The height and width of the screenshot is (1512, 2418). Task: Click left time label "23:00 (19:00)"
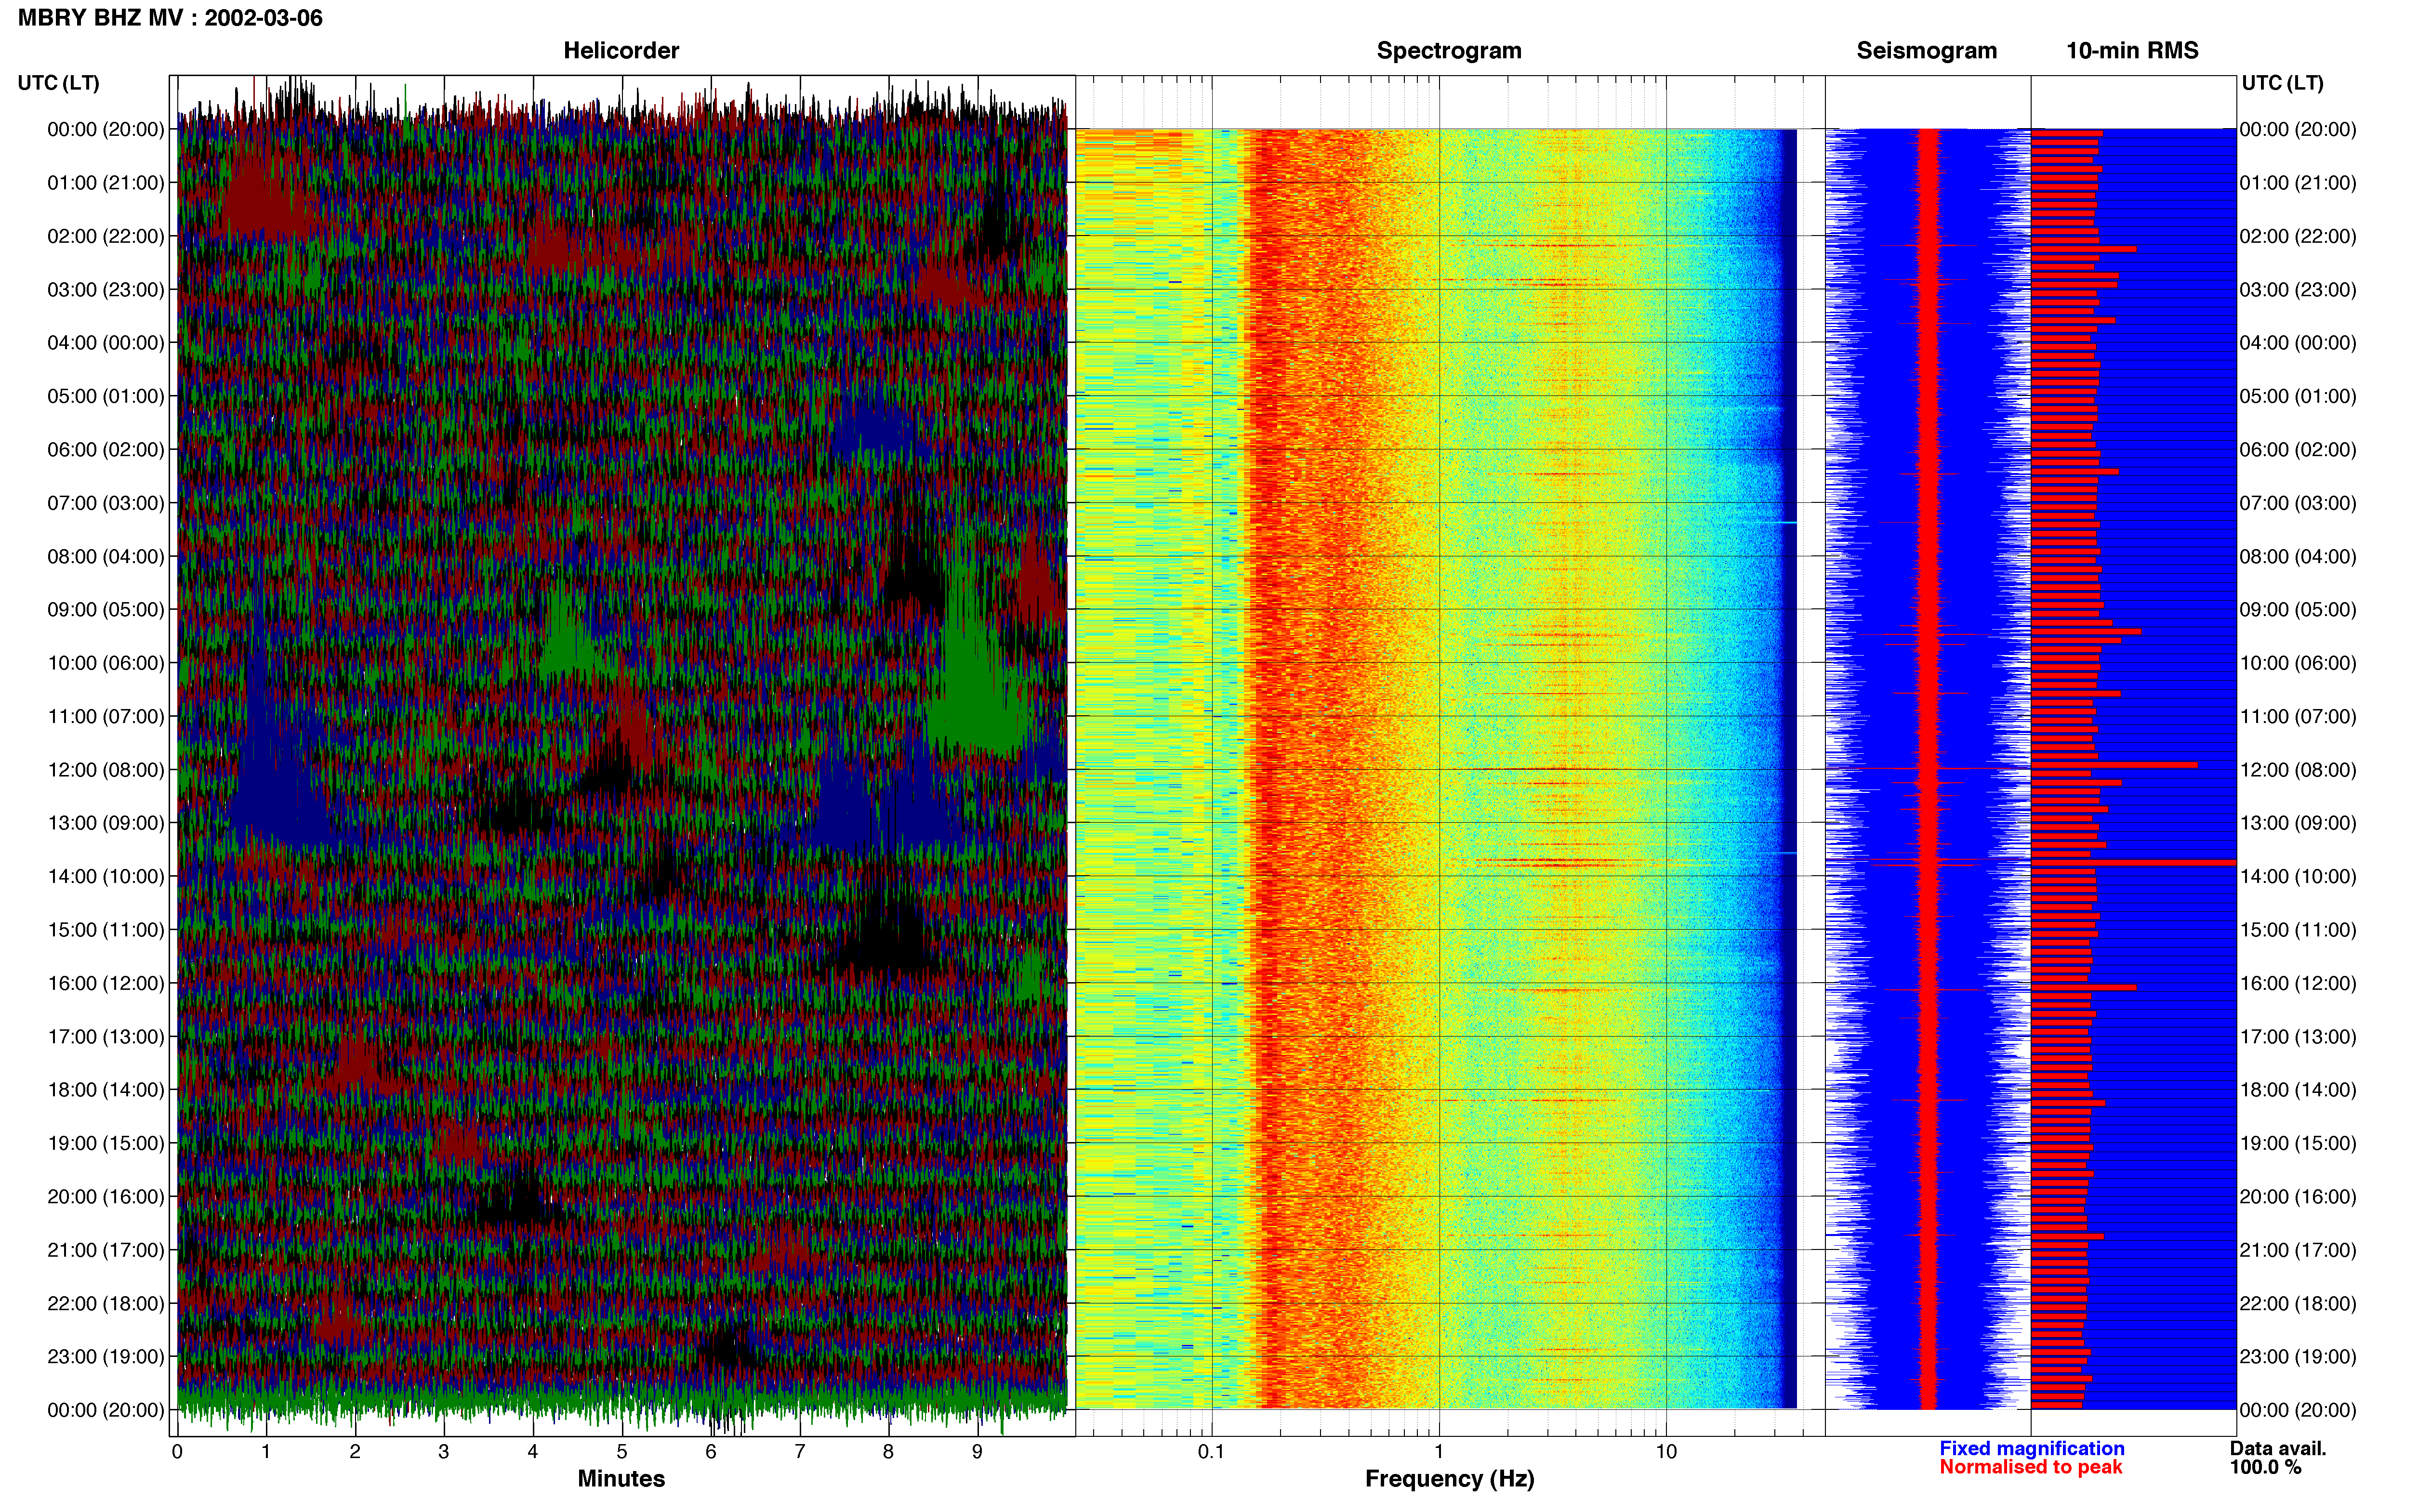click(106, 1357)
